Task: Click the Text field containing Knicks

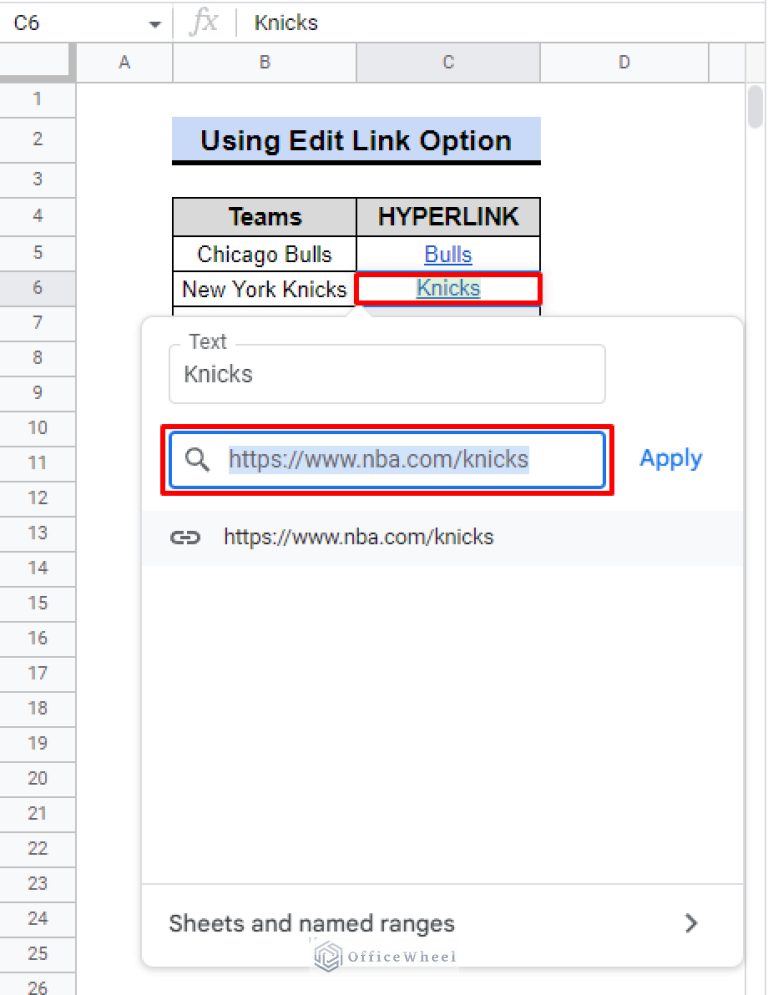Action: point(386,373)
